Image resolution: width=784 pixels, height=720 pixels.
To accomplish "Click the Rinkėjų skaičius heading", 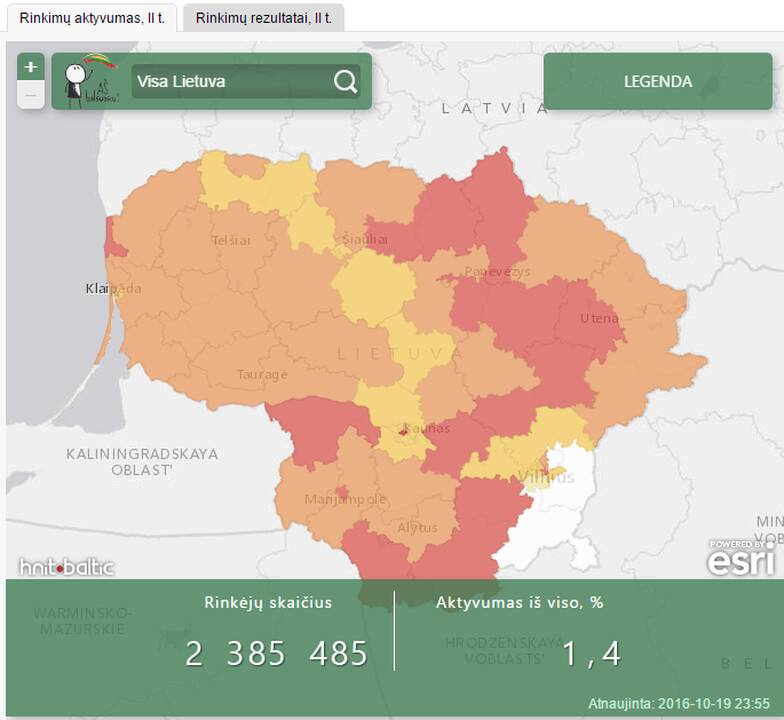I will pos(268,602).
